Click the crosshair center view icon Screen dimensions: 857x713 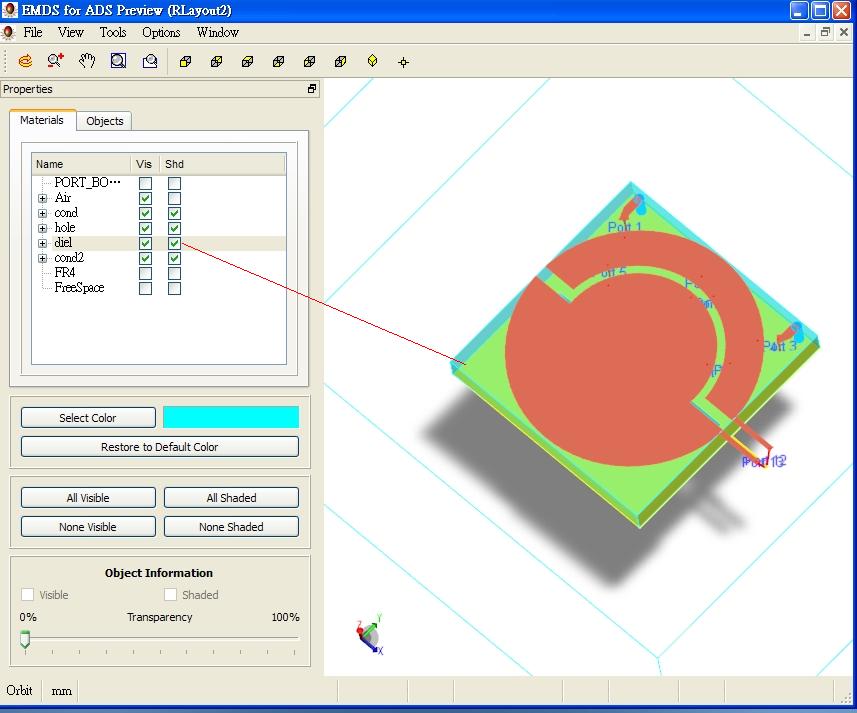(403, 62)
